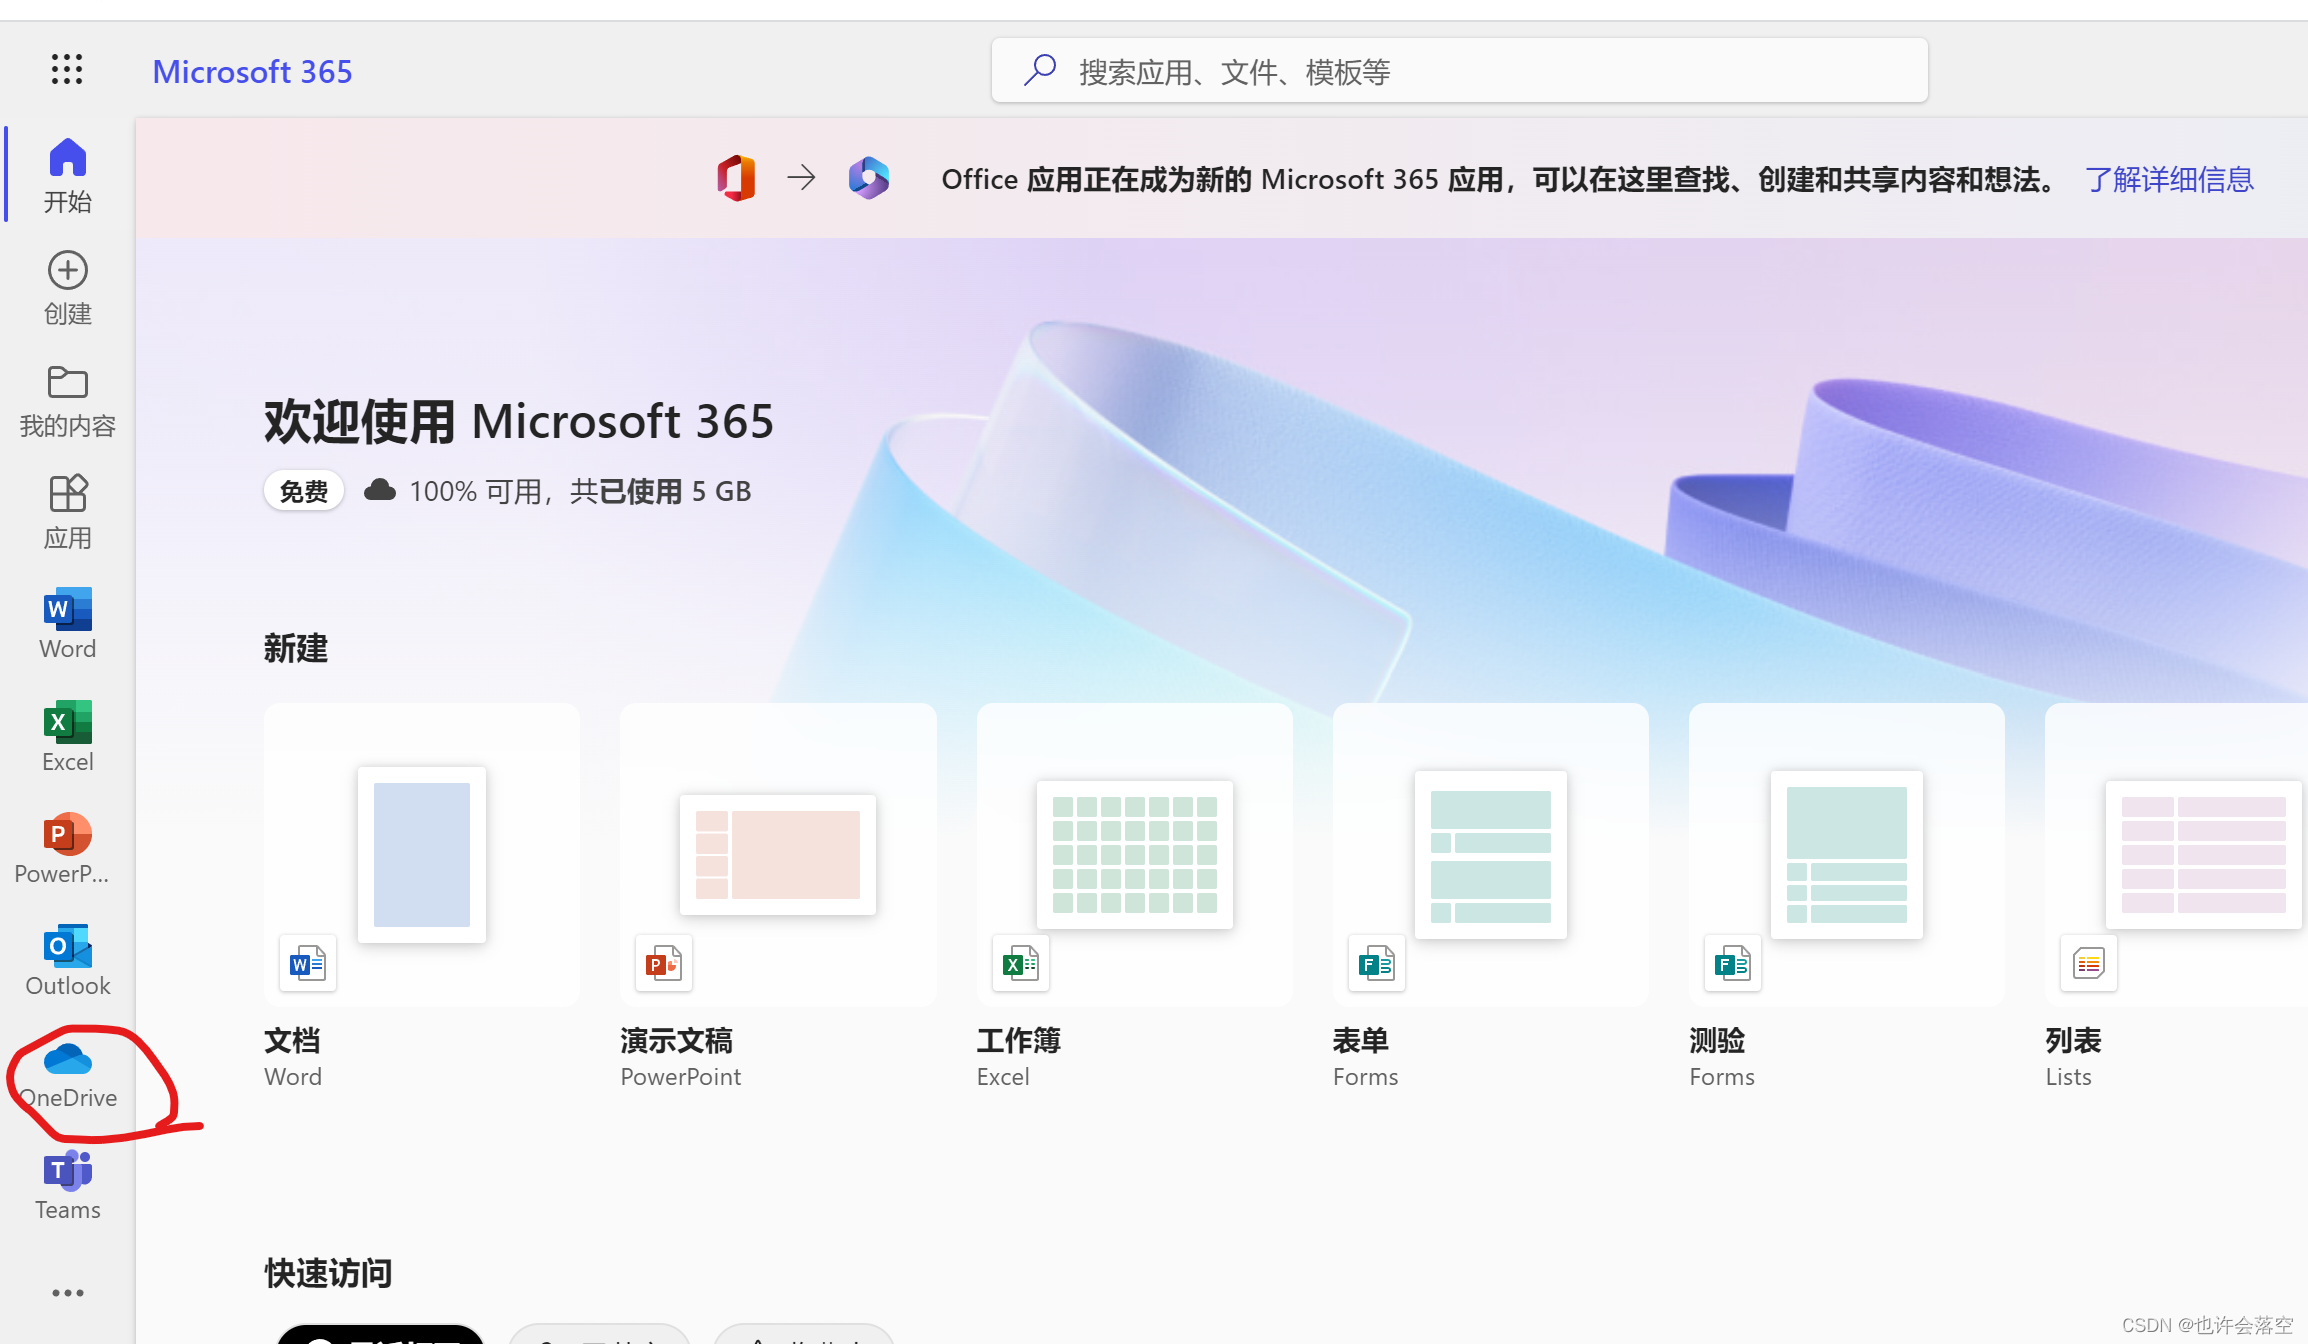Viewport: 2308px width, 1344px height.
Task: Click Excel badge on 工作簿 card
Action: click(x=1021, y=964)
